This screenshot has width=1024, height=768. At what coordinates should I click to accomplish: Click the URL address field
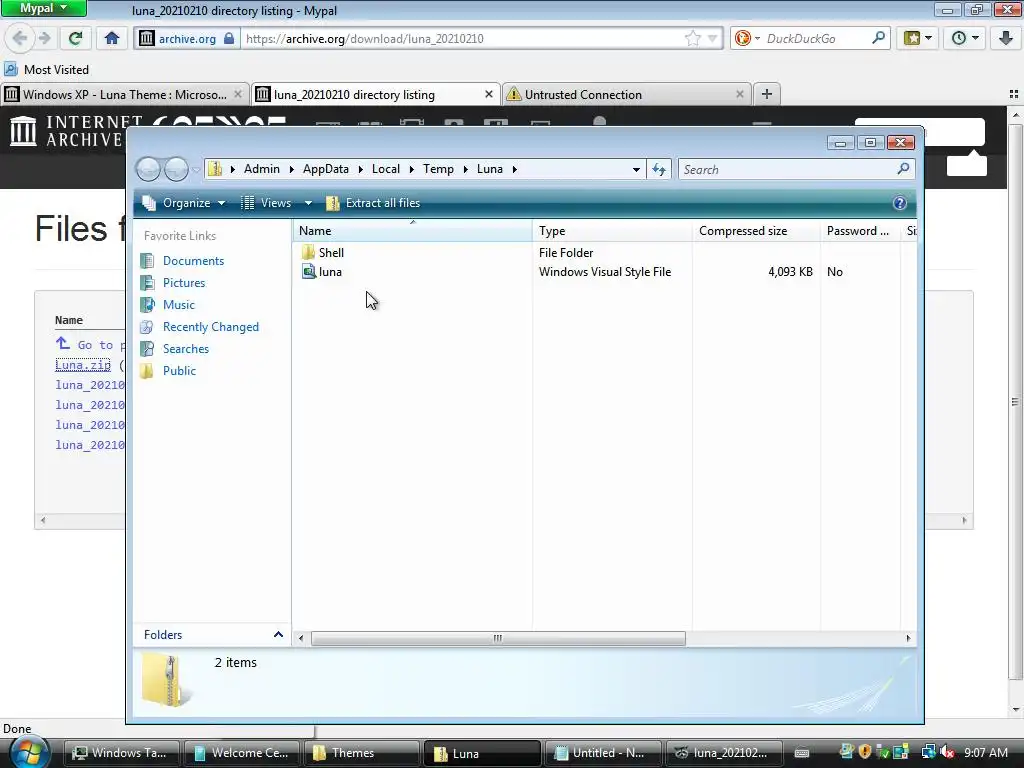[x=464, y=39]
